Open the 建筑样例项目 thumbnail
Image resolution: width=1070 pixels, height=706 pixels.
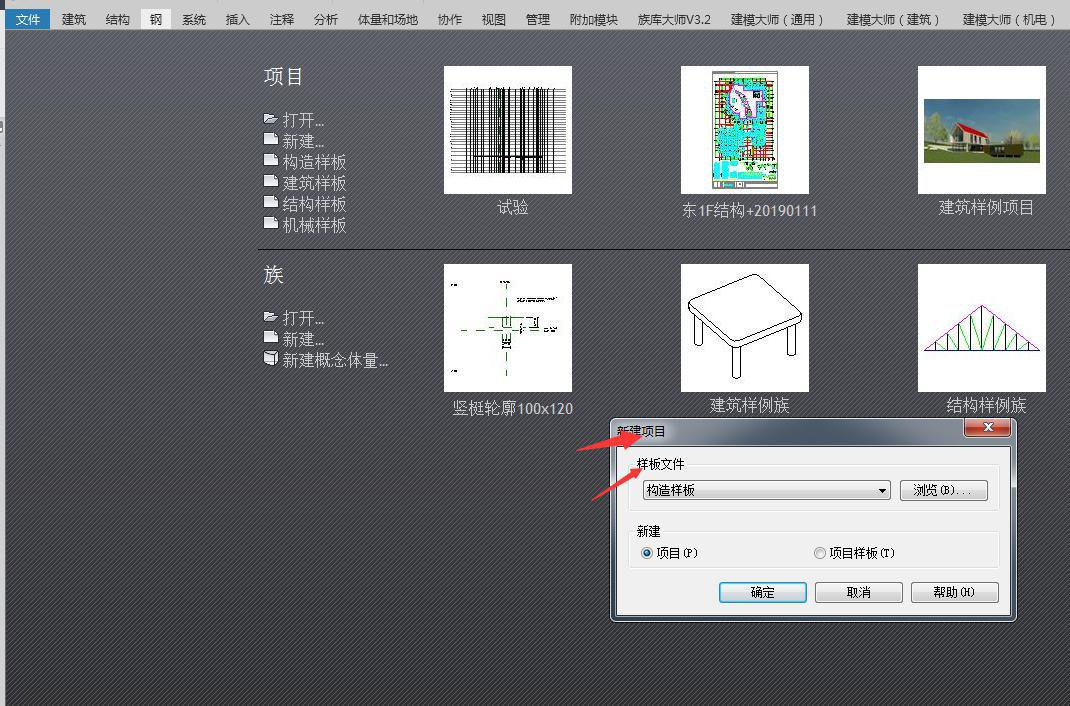point(981,130)
